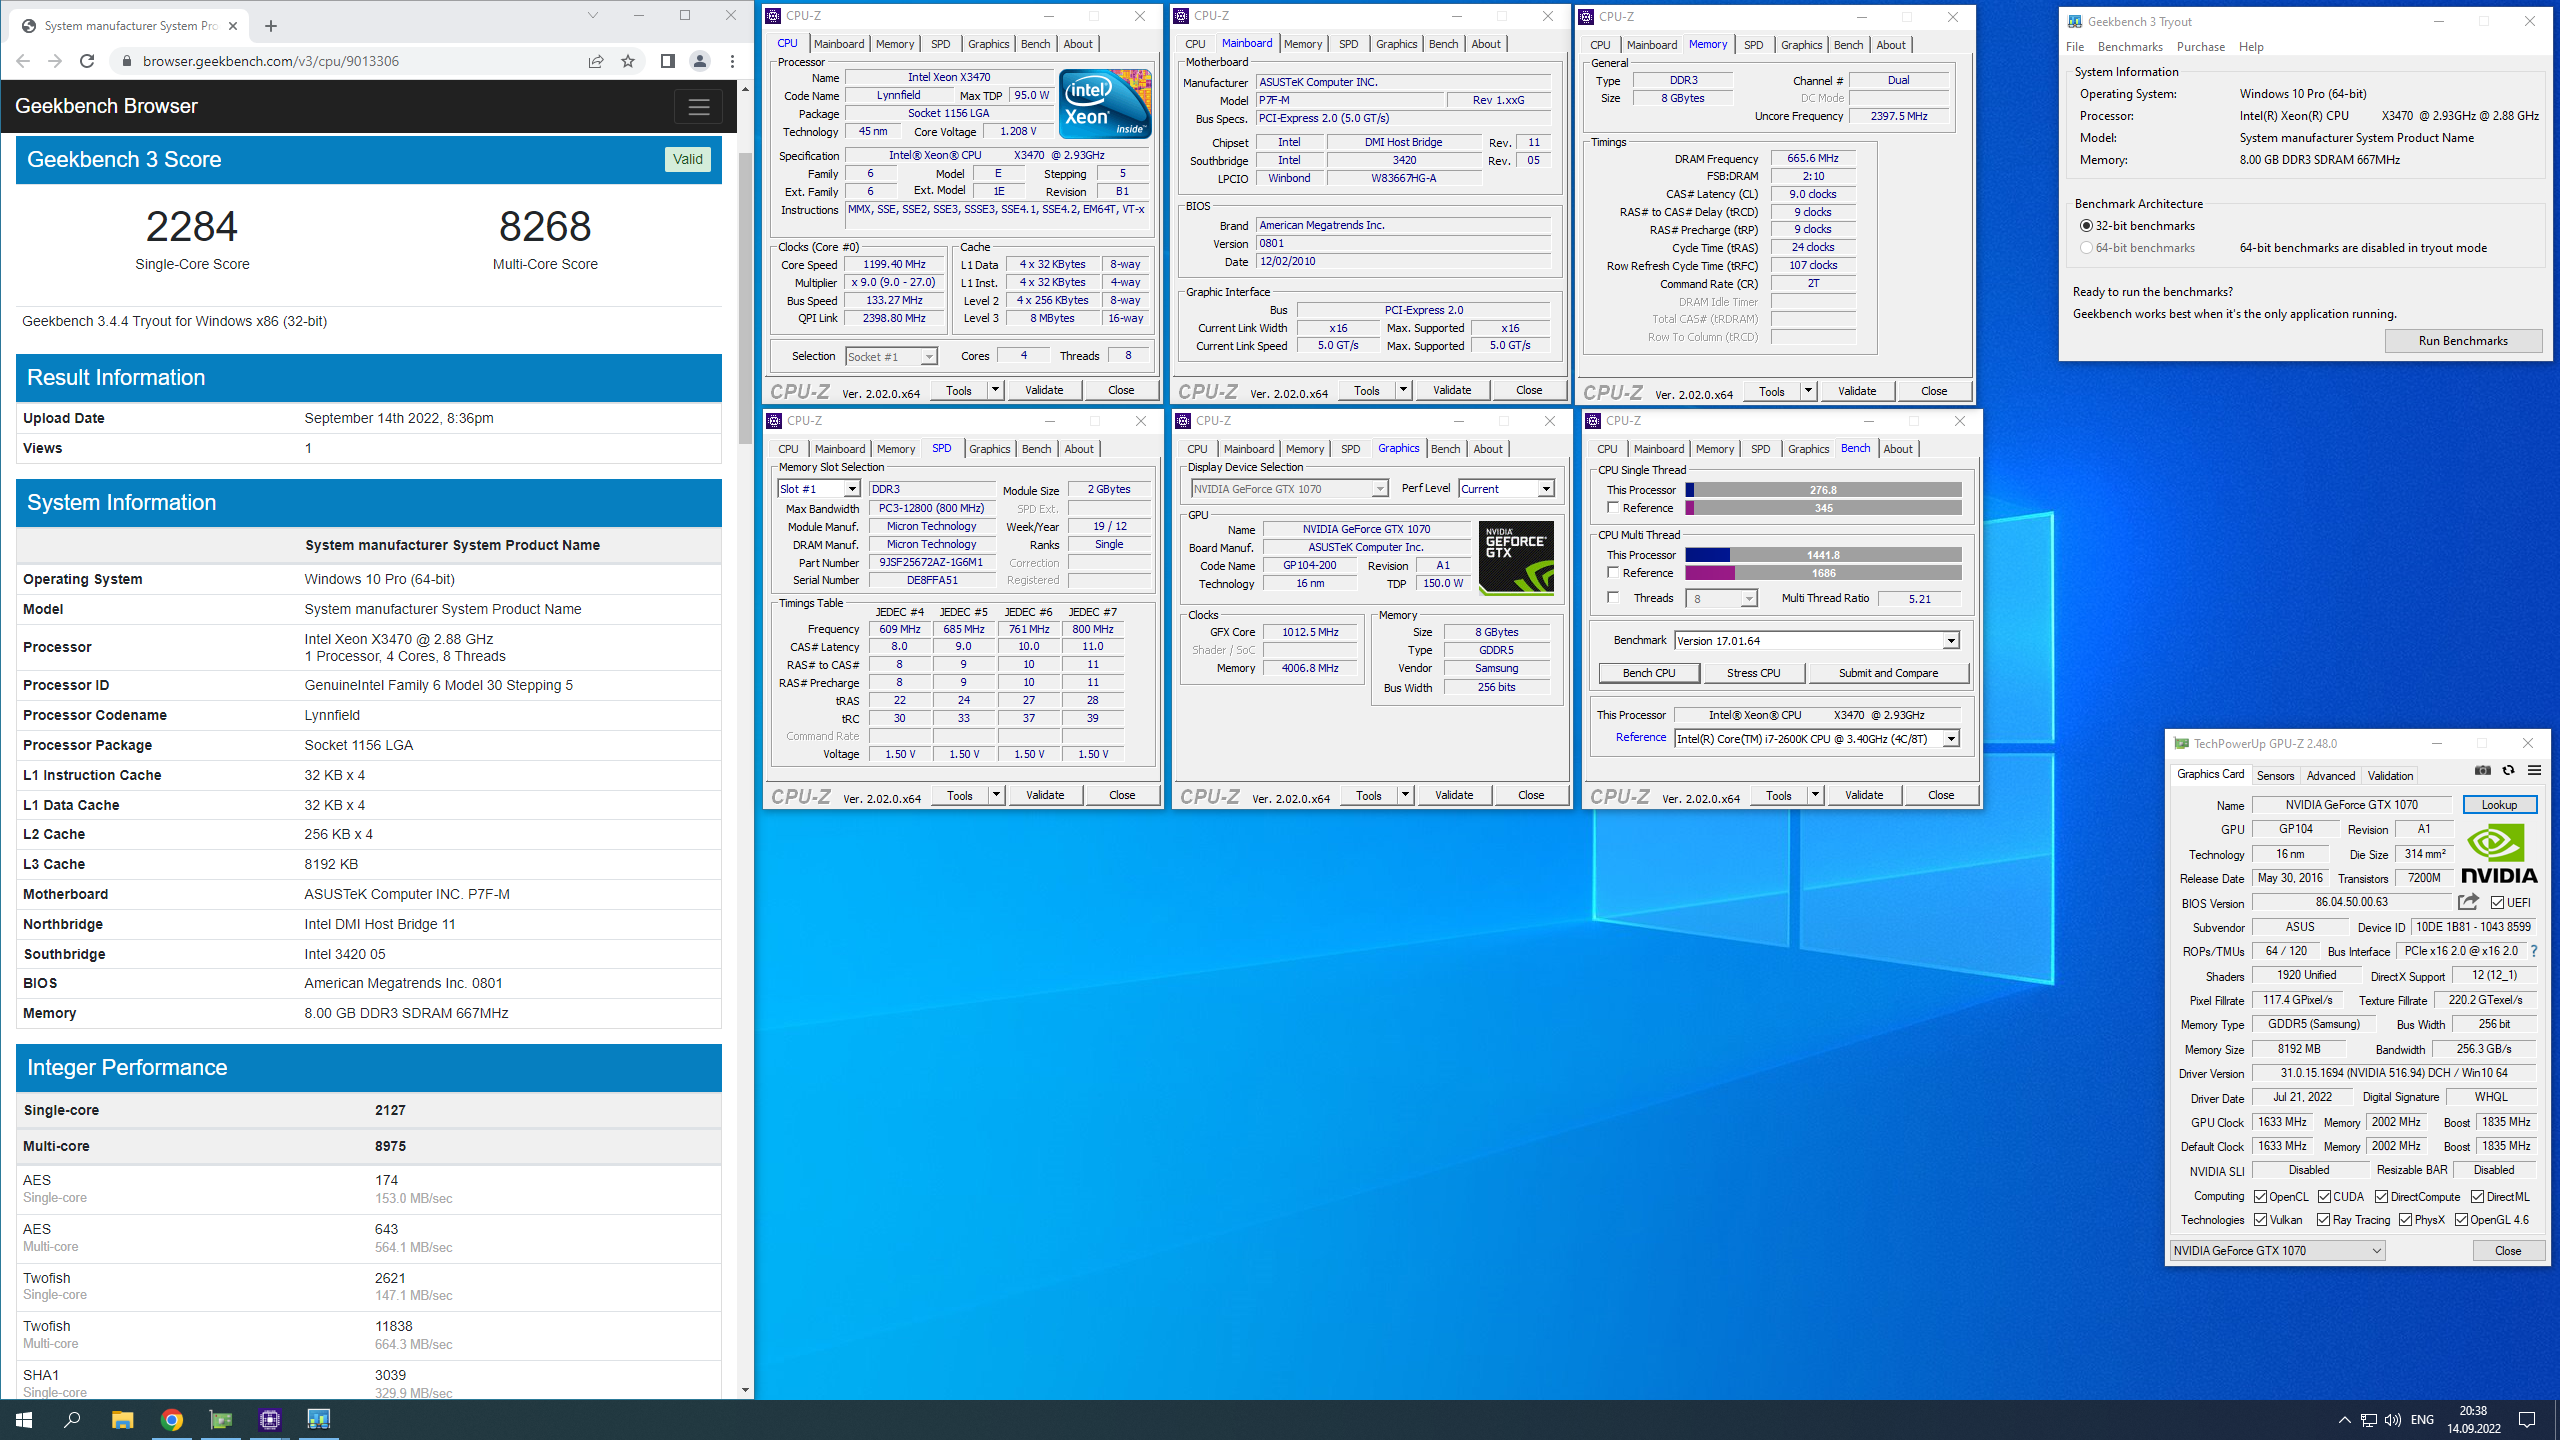Click CPU Single Thread This Processor bar
Screen dimensions: 2560x1440
1823,490
